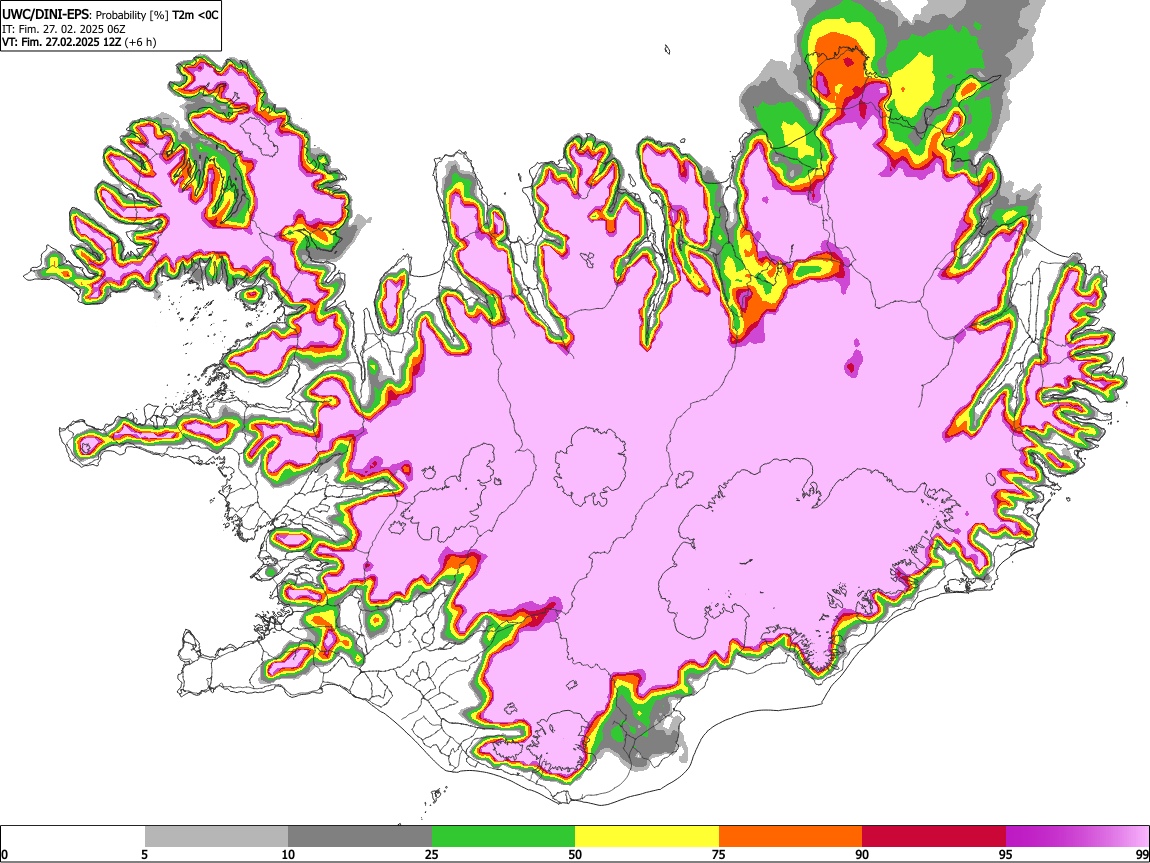This screenshot has height=863, width=1150.
Task: Click the 'VT: Fim. 27.02.2025 12Z' line
Action: click(x=62, y=42)
